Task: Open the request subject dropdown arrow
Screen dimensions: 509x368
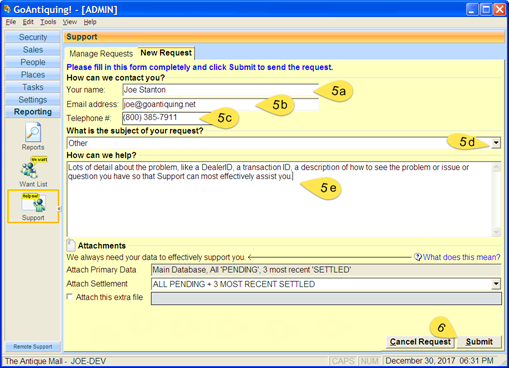Action: [496, 143]
